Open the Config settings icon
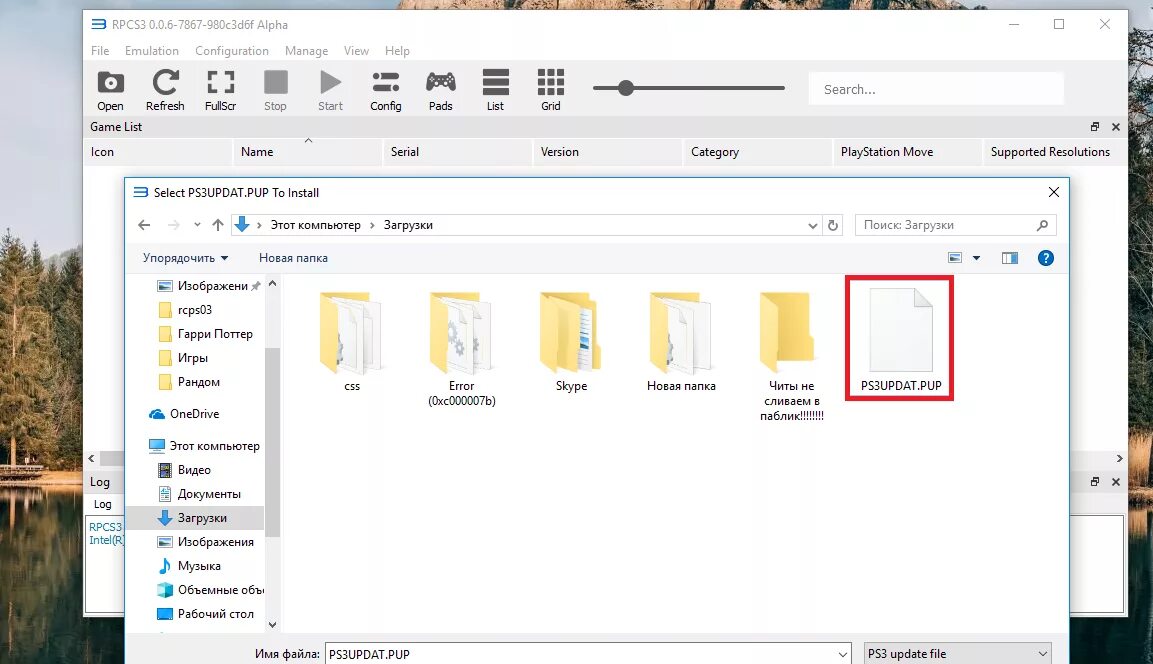Viewport: 1153px width, 664px height. coord(385,90)
